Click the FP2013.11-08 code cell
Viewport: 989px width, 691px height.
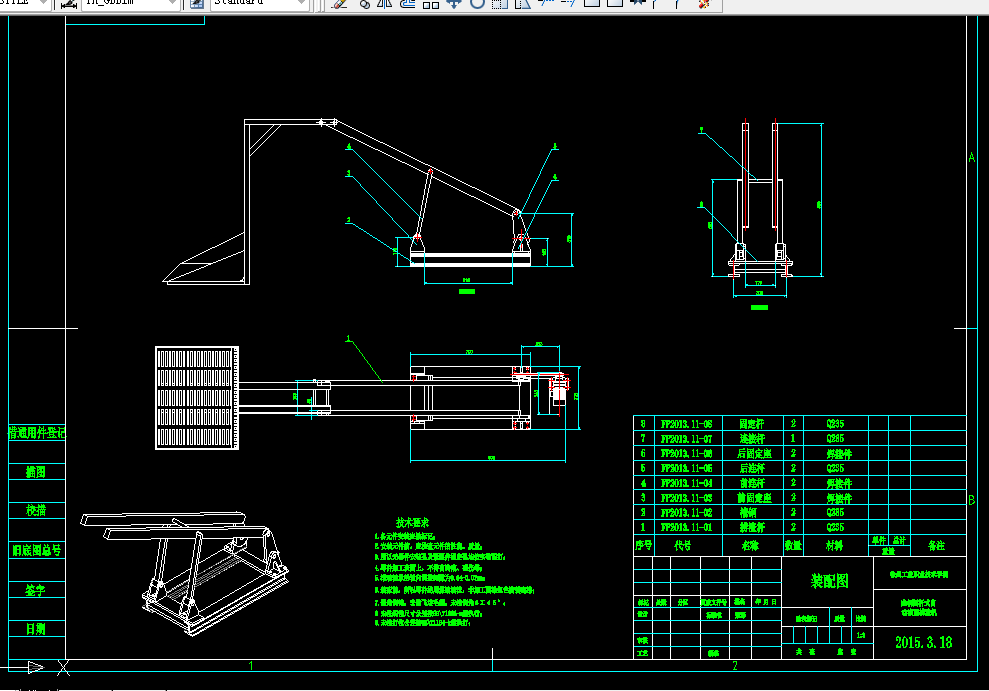point(686,424)
